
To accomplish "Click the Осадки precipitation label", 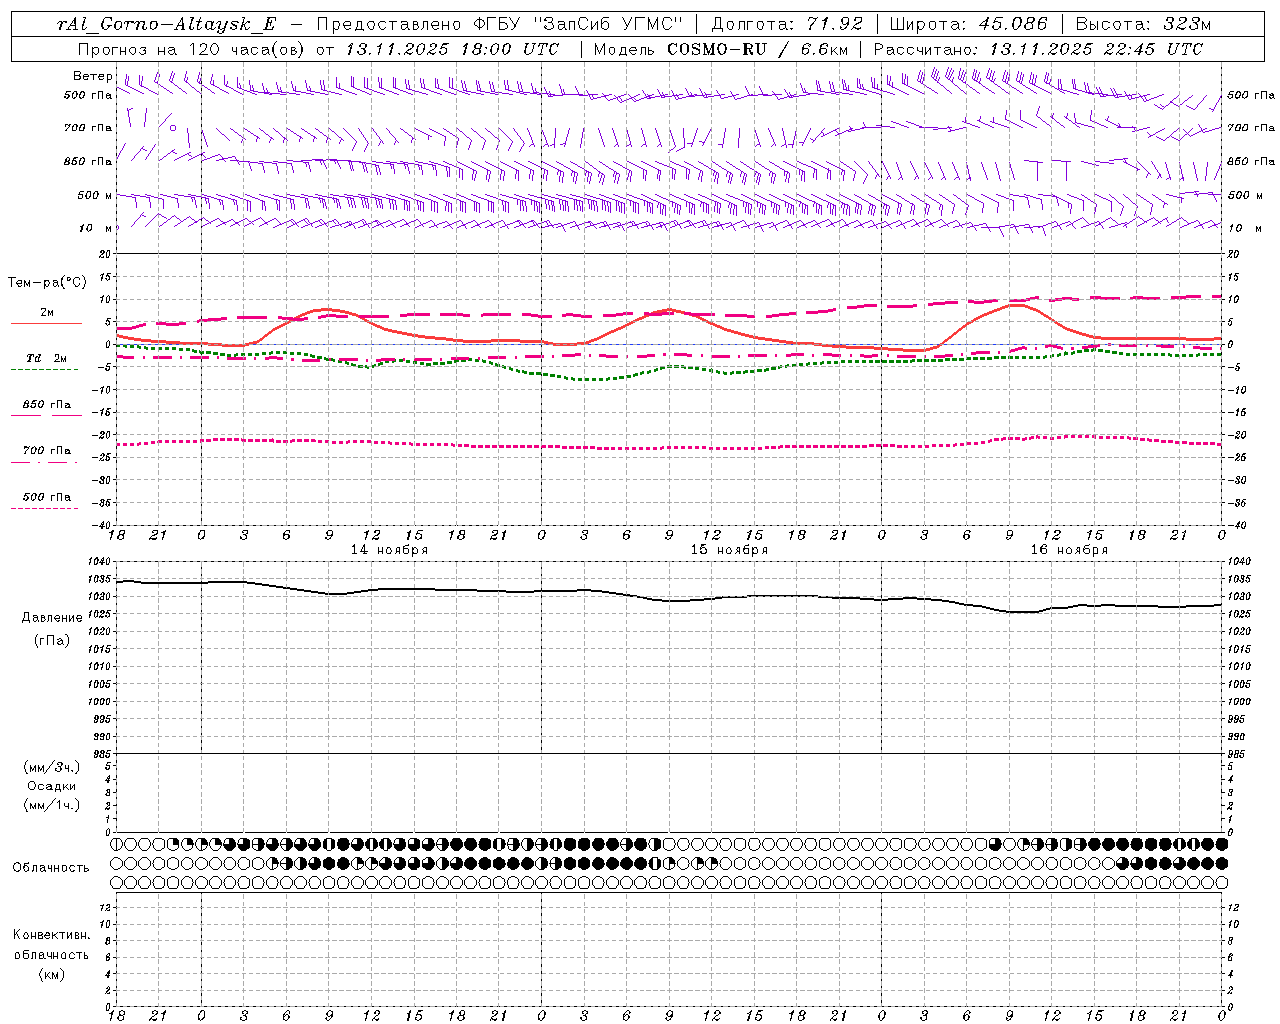I will (x=52, y=786).
